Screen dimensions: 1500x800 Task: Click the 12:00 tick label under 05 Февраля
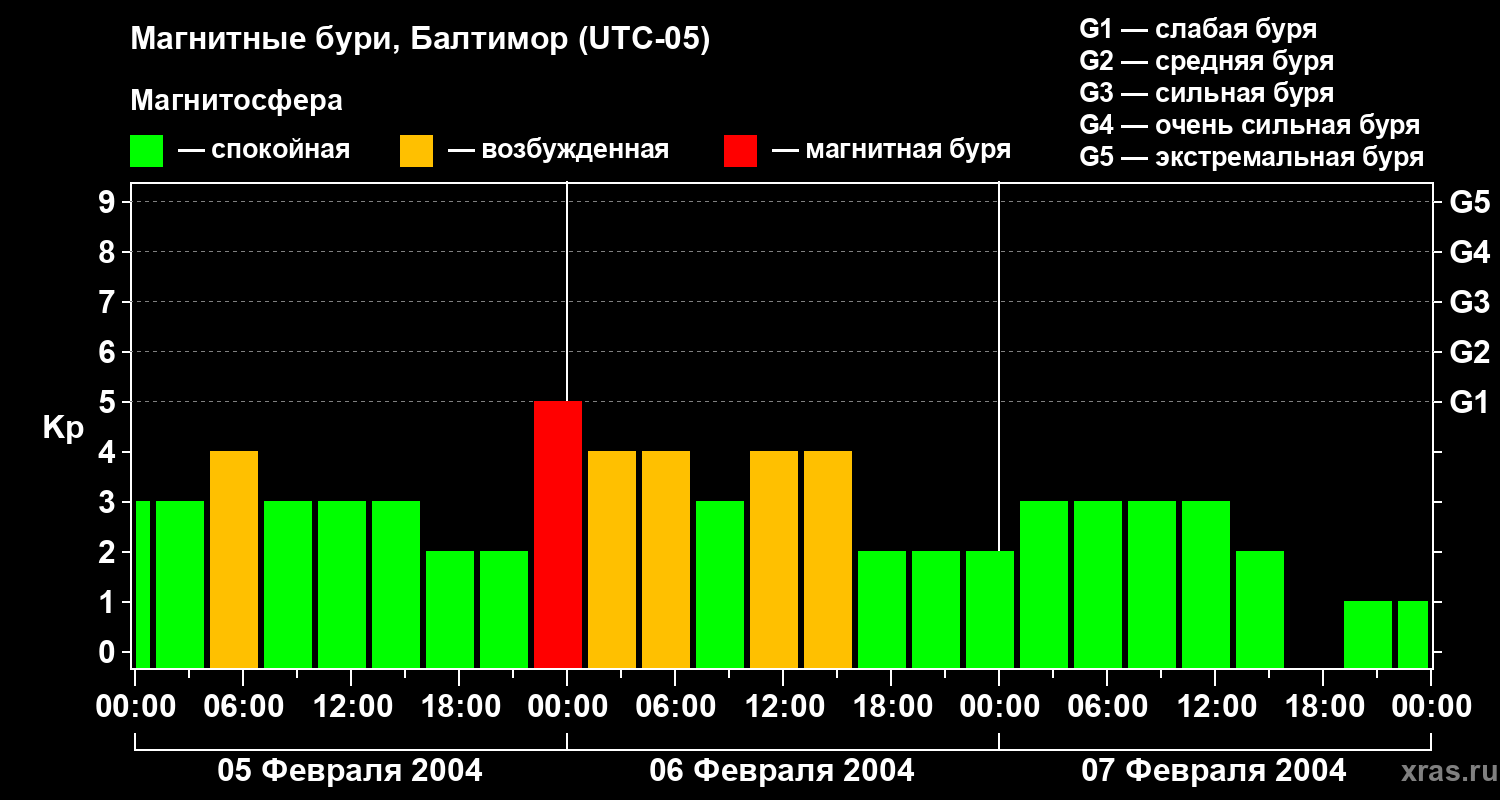point(350,707)
